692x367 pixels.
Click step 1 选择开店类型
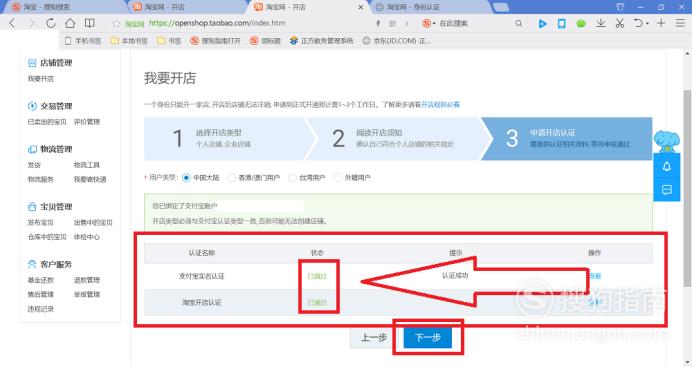(224, 138)
